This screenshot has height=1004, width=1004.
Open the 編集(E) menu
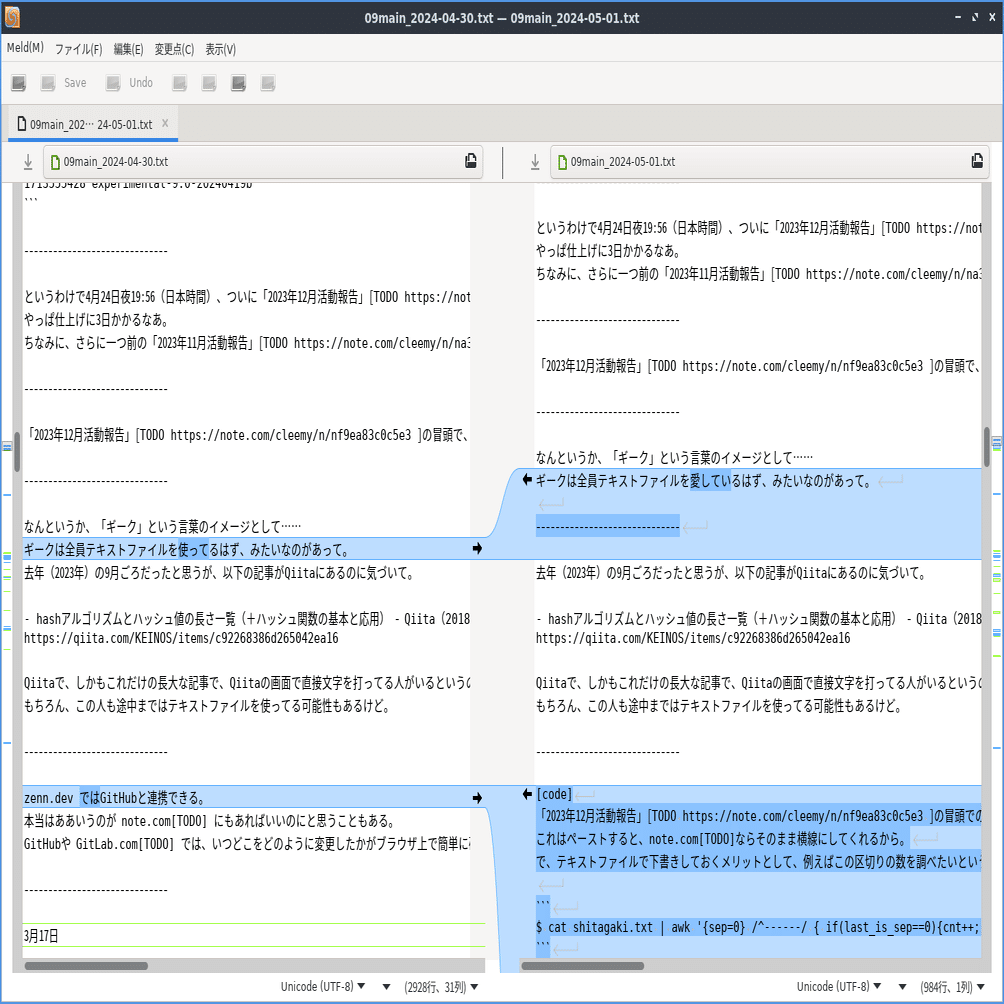[128, 49]
